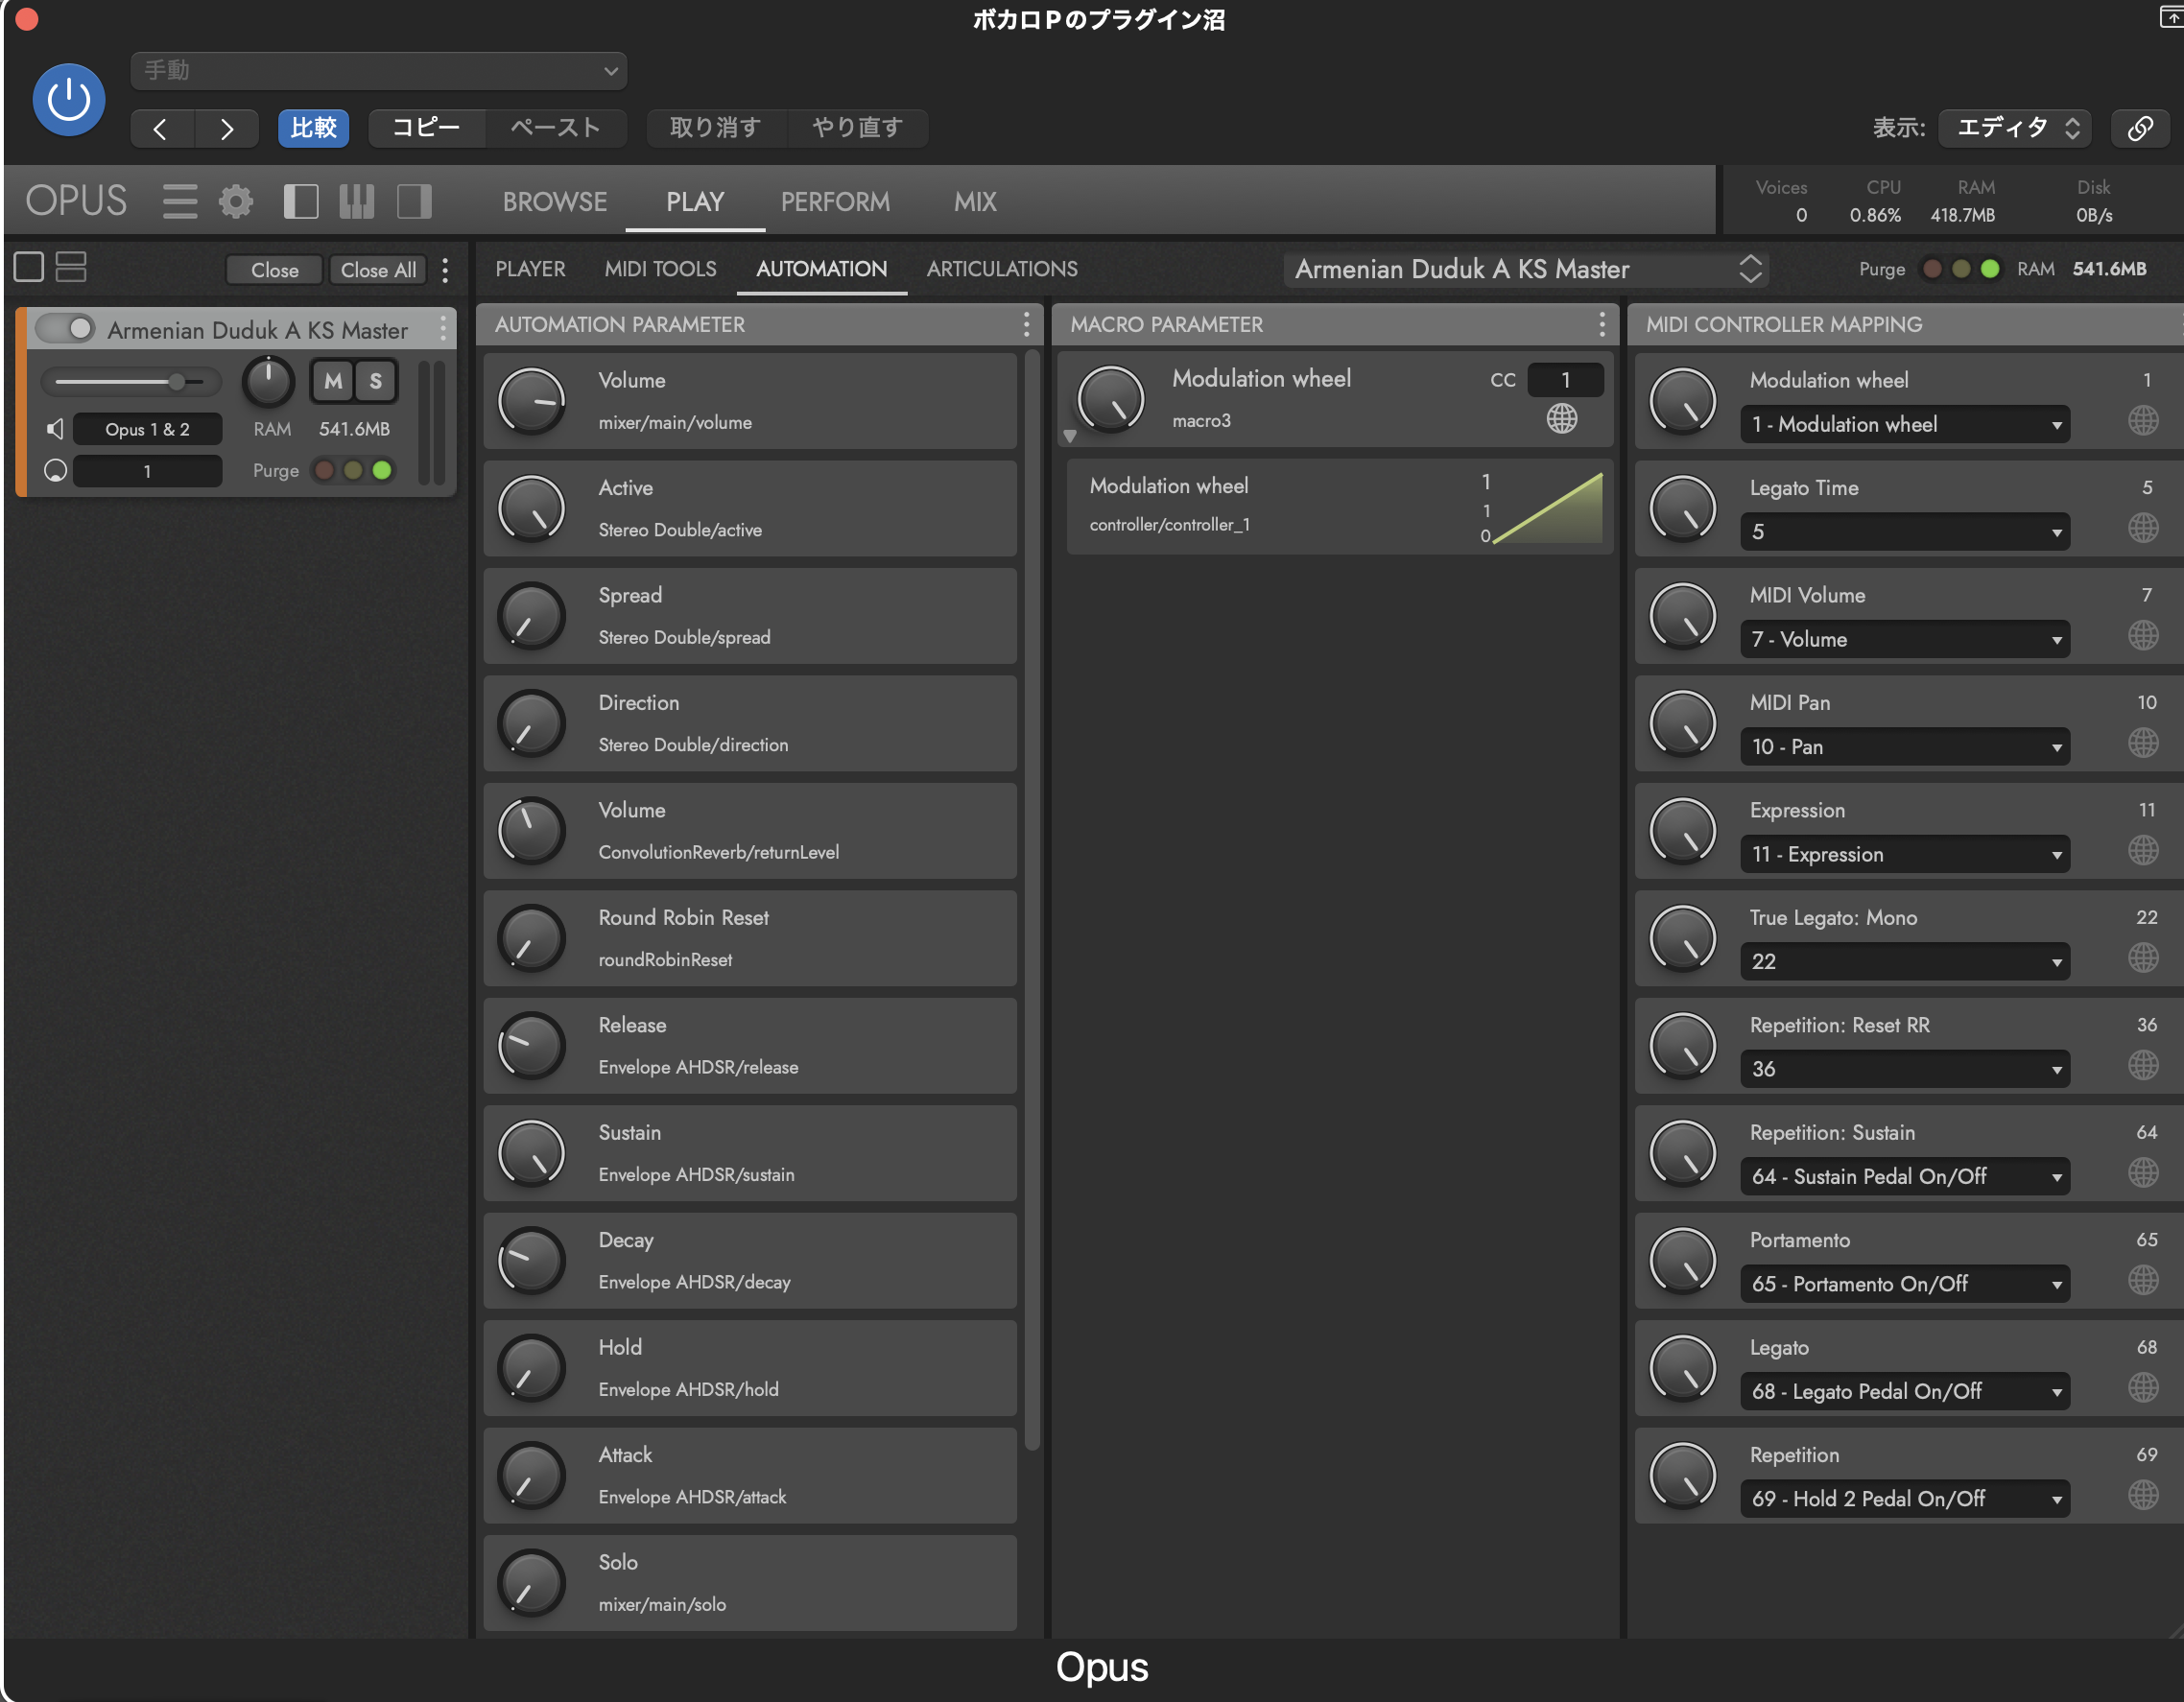Switch to the MIX tab

point(975,202)
